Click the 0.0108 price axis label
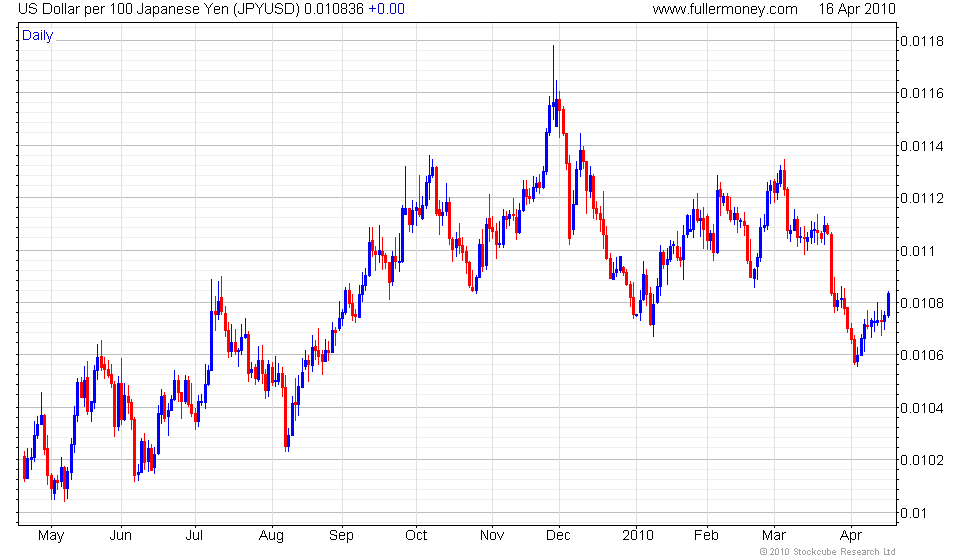 pyautogui.click(x=922, y=303)
